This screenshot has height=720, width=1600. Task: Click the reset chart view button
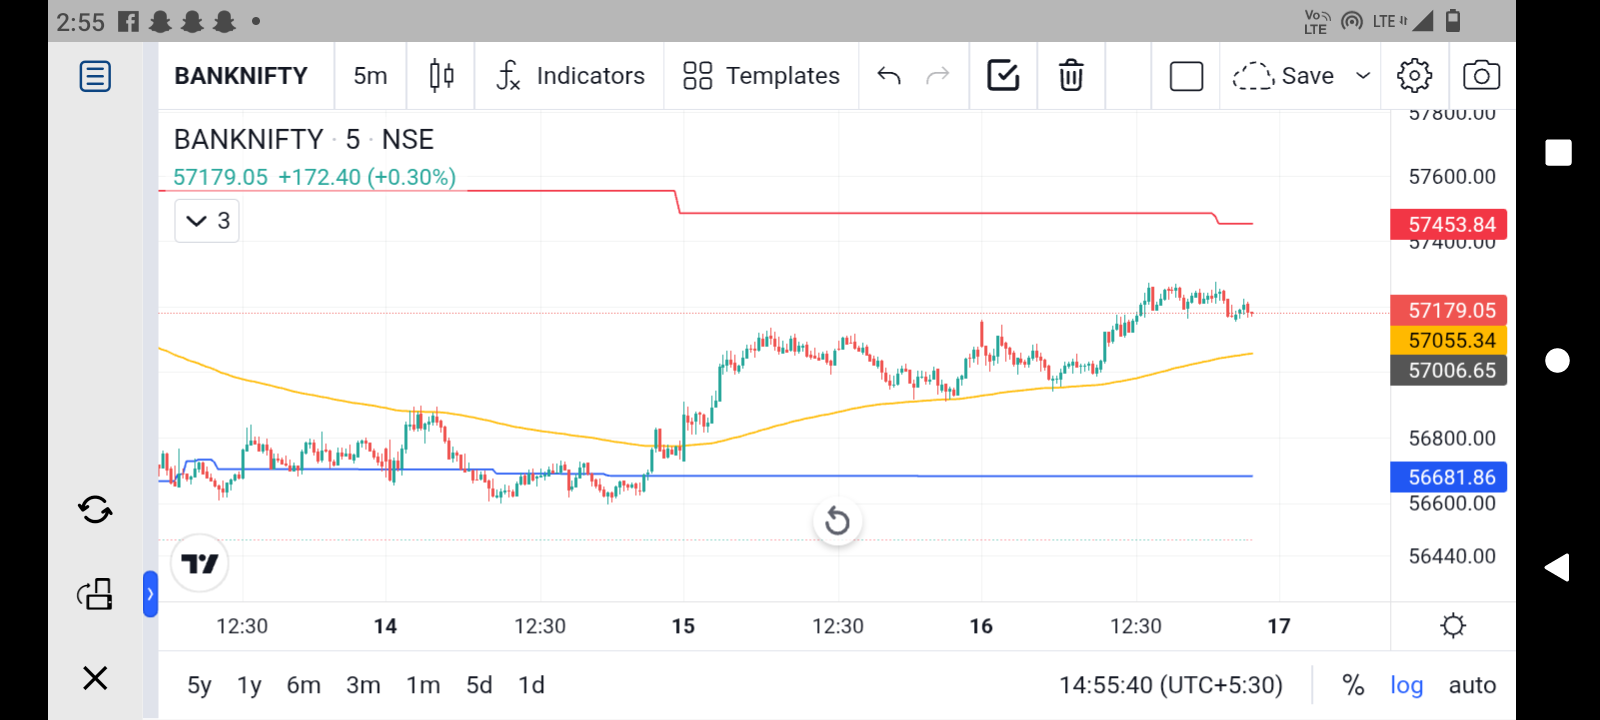[x=837, y=521]
